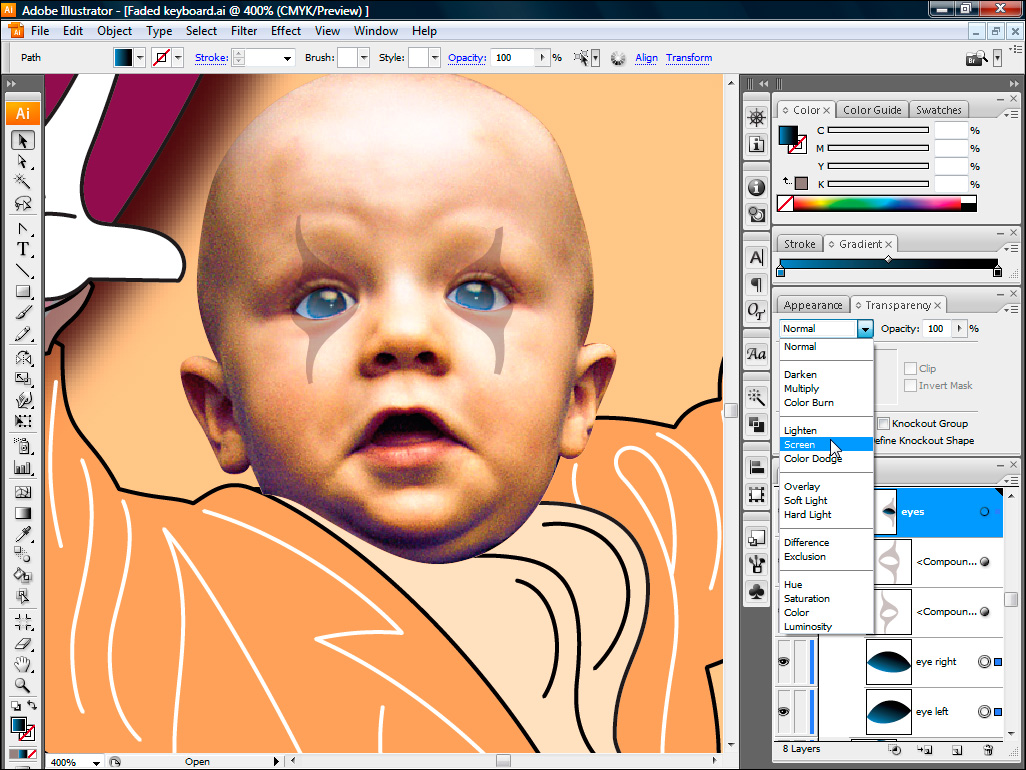Viewport: 1026px width, 770px height.
Task: Select the Magic Wand tool
Action: click(22, 182)
